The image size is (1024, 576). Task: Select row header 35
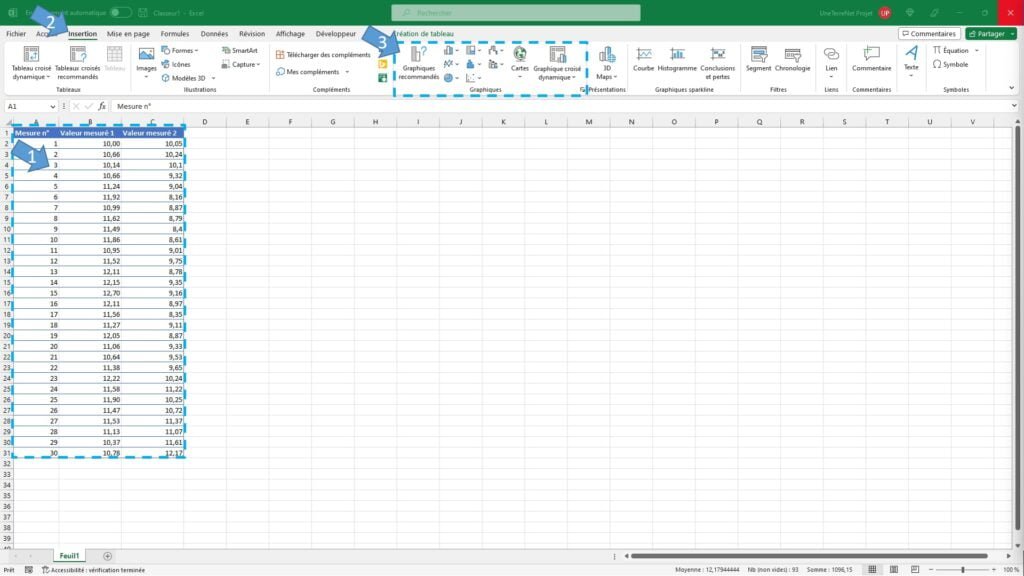(x=7, y=496)
